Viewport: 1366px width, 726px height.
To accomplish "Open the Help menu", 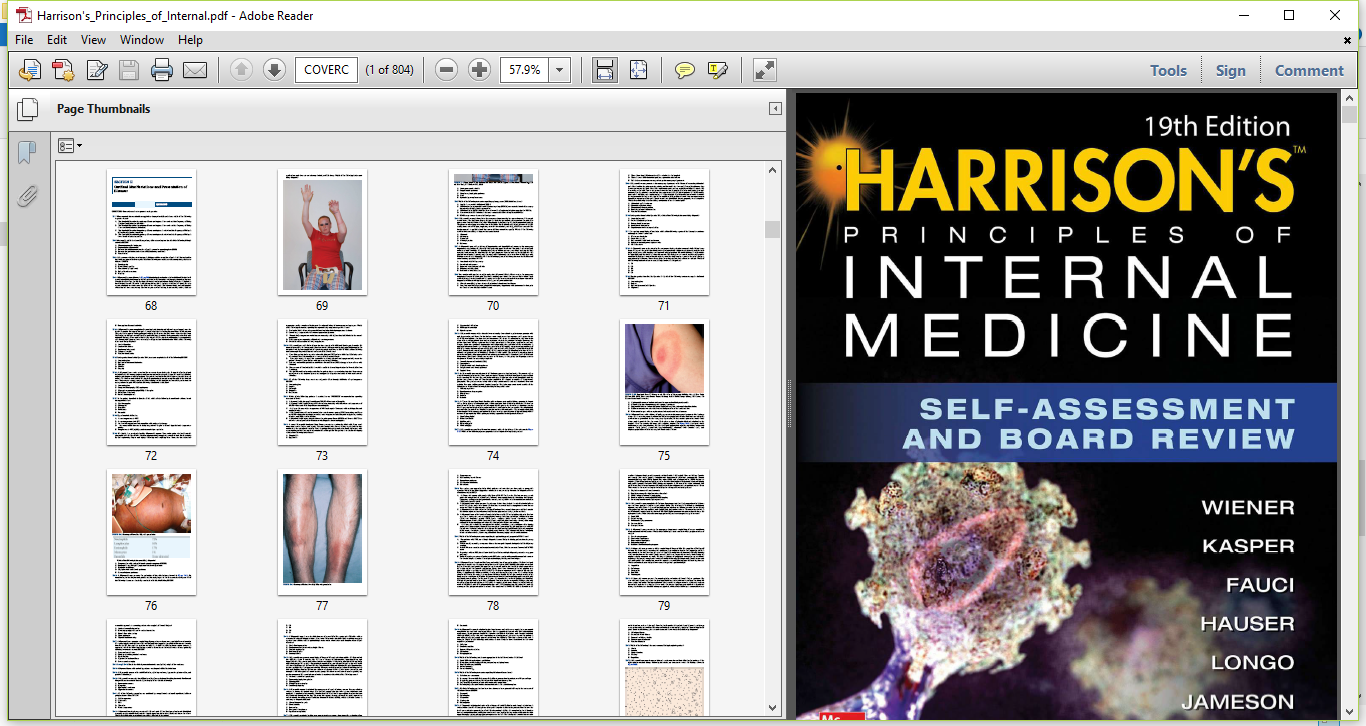I will (x=190, y=40).
